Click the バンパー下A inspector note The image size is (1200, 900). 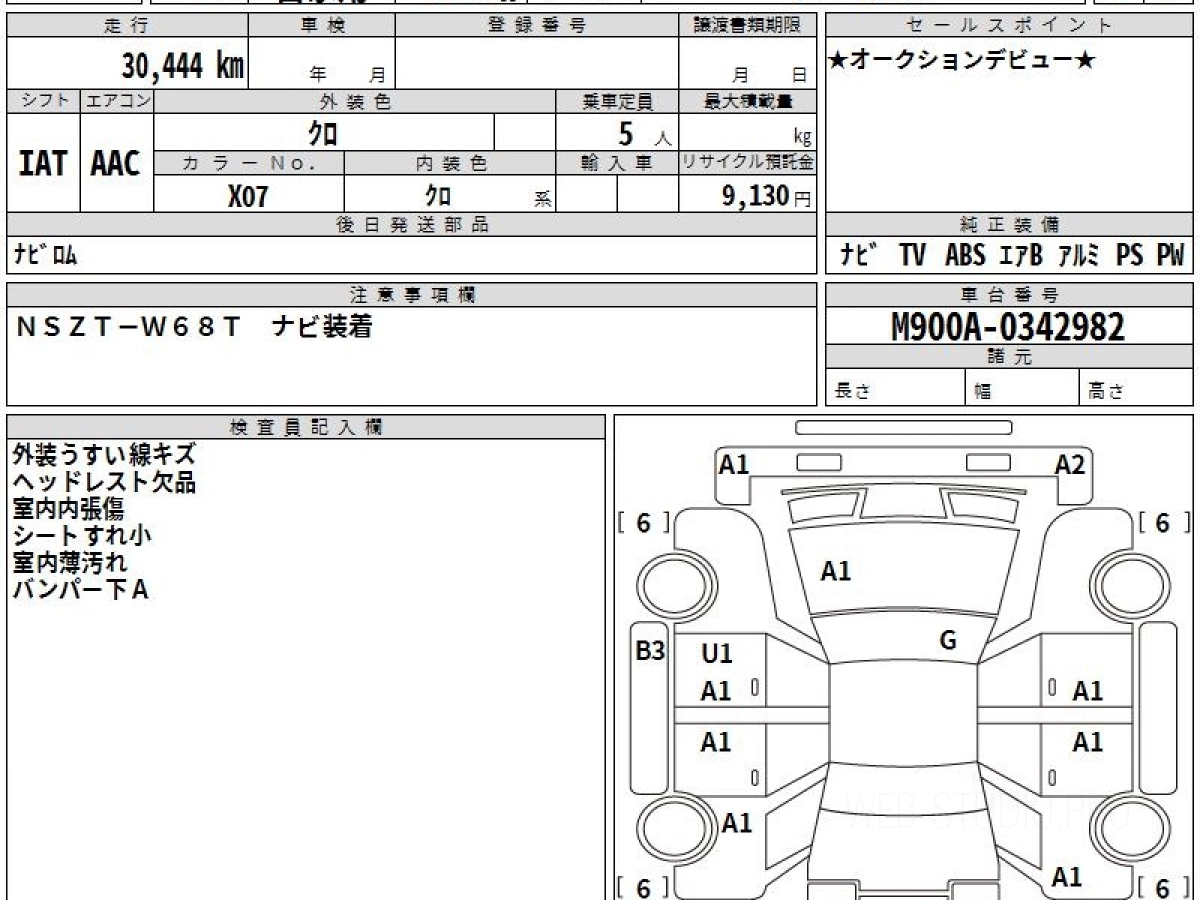click(81, 589)
